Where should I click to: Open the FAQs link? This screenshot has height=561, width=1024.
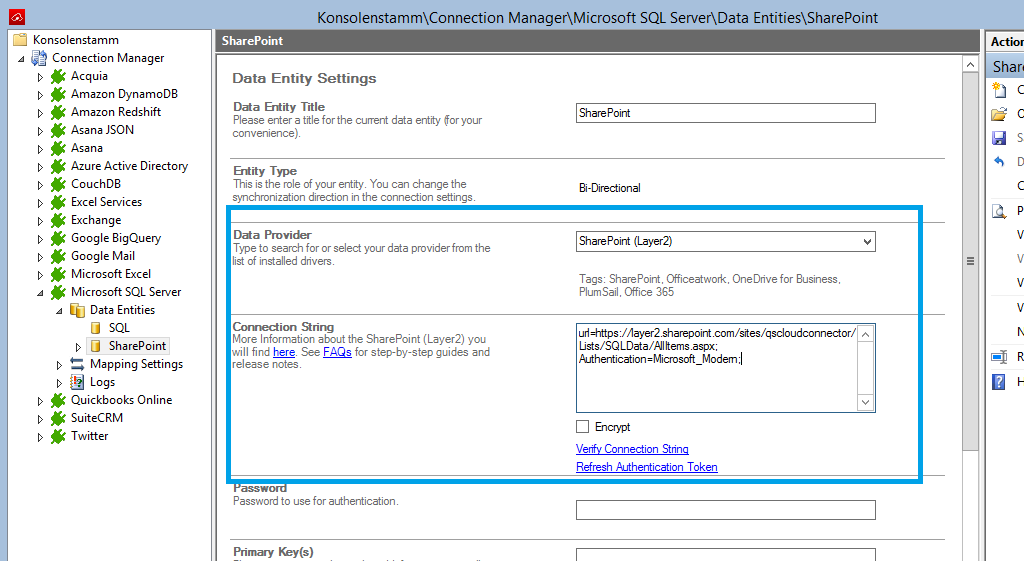pos(337,352)
